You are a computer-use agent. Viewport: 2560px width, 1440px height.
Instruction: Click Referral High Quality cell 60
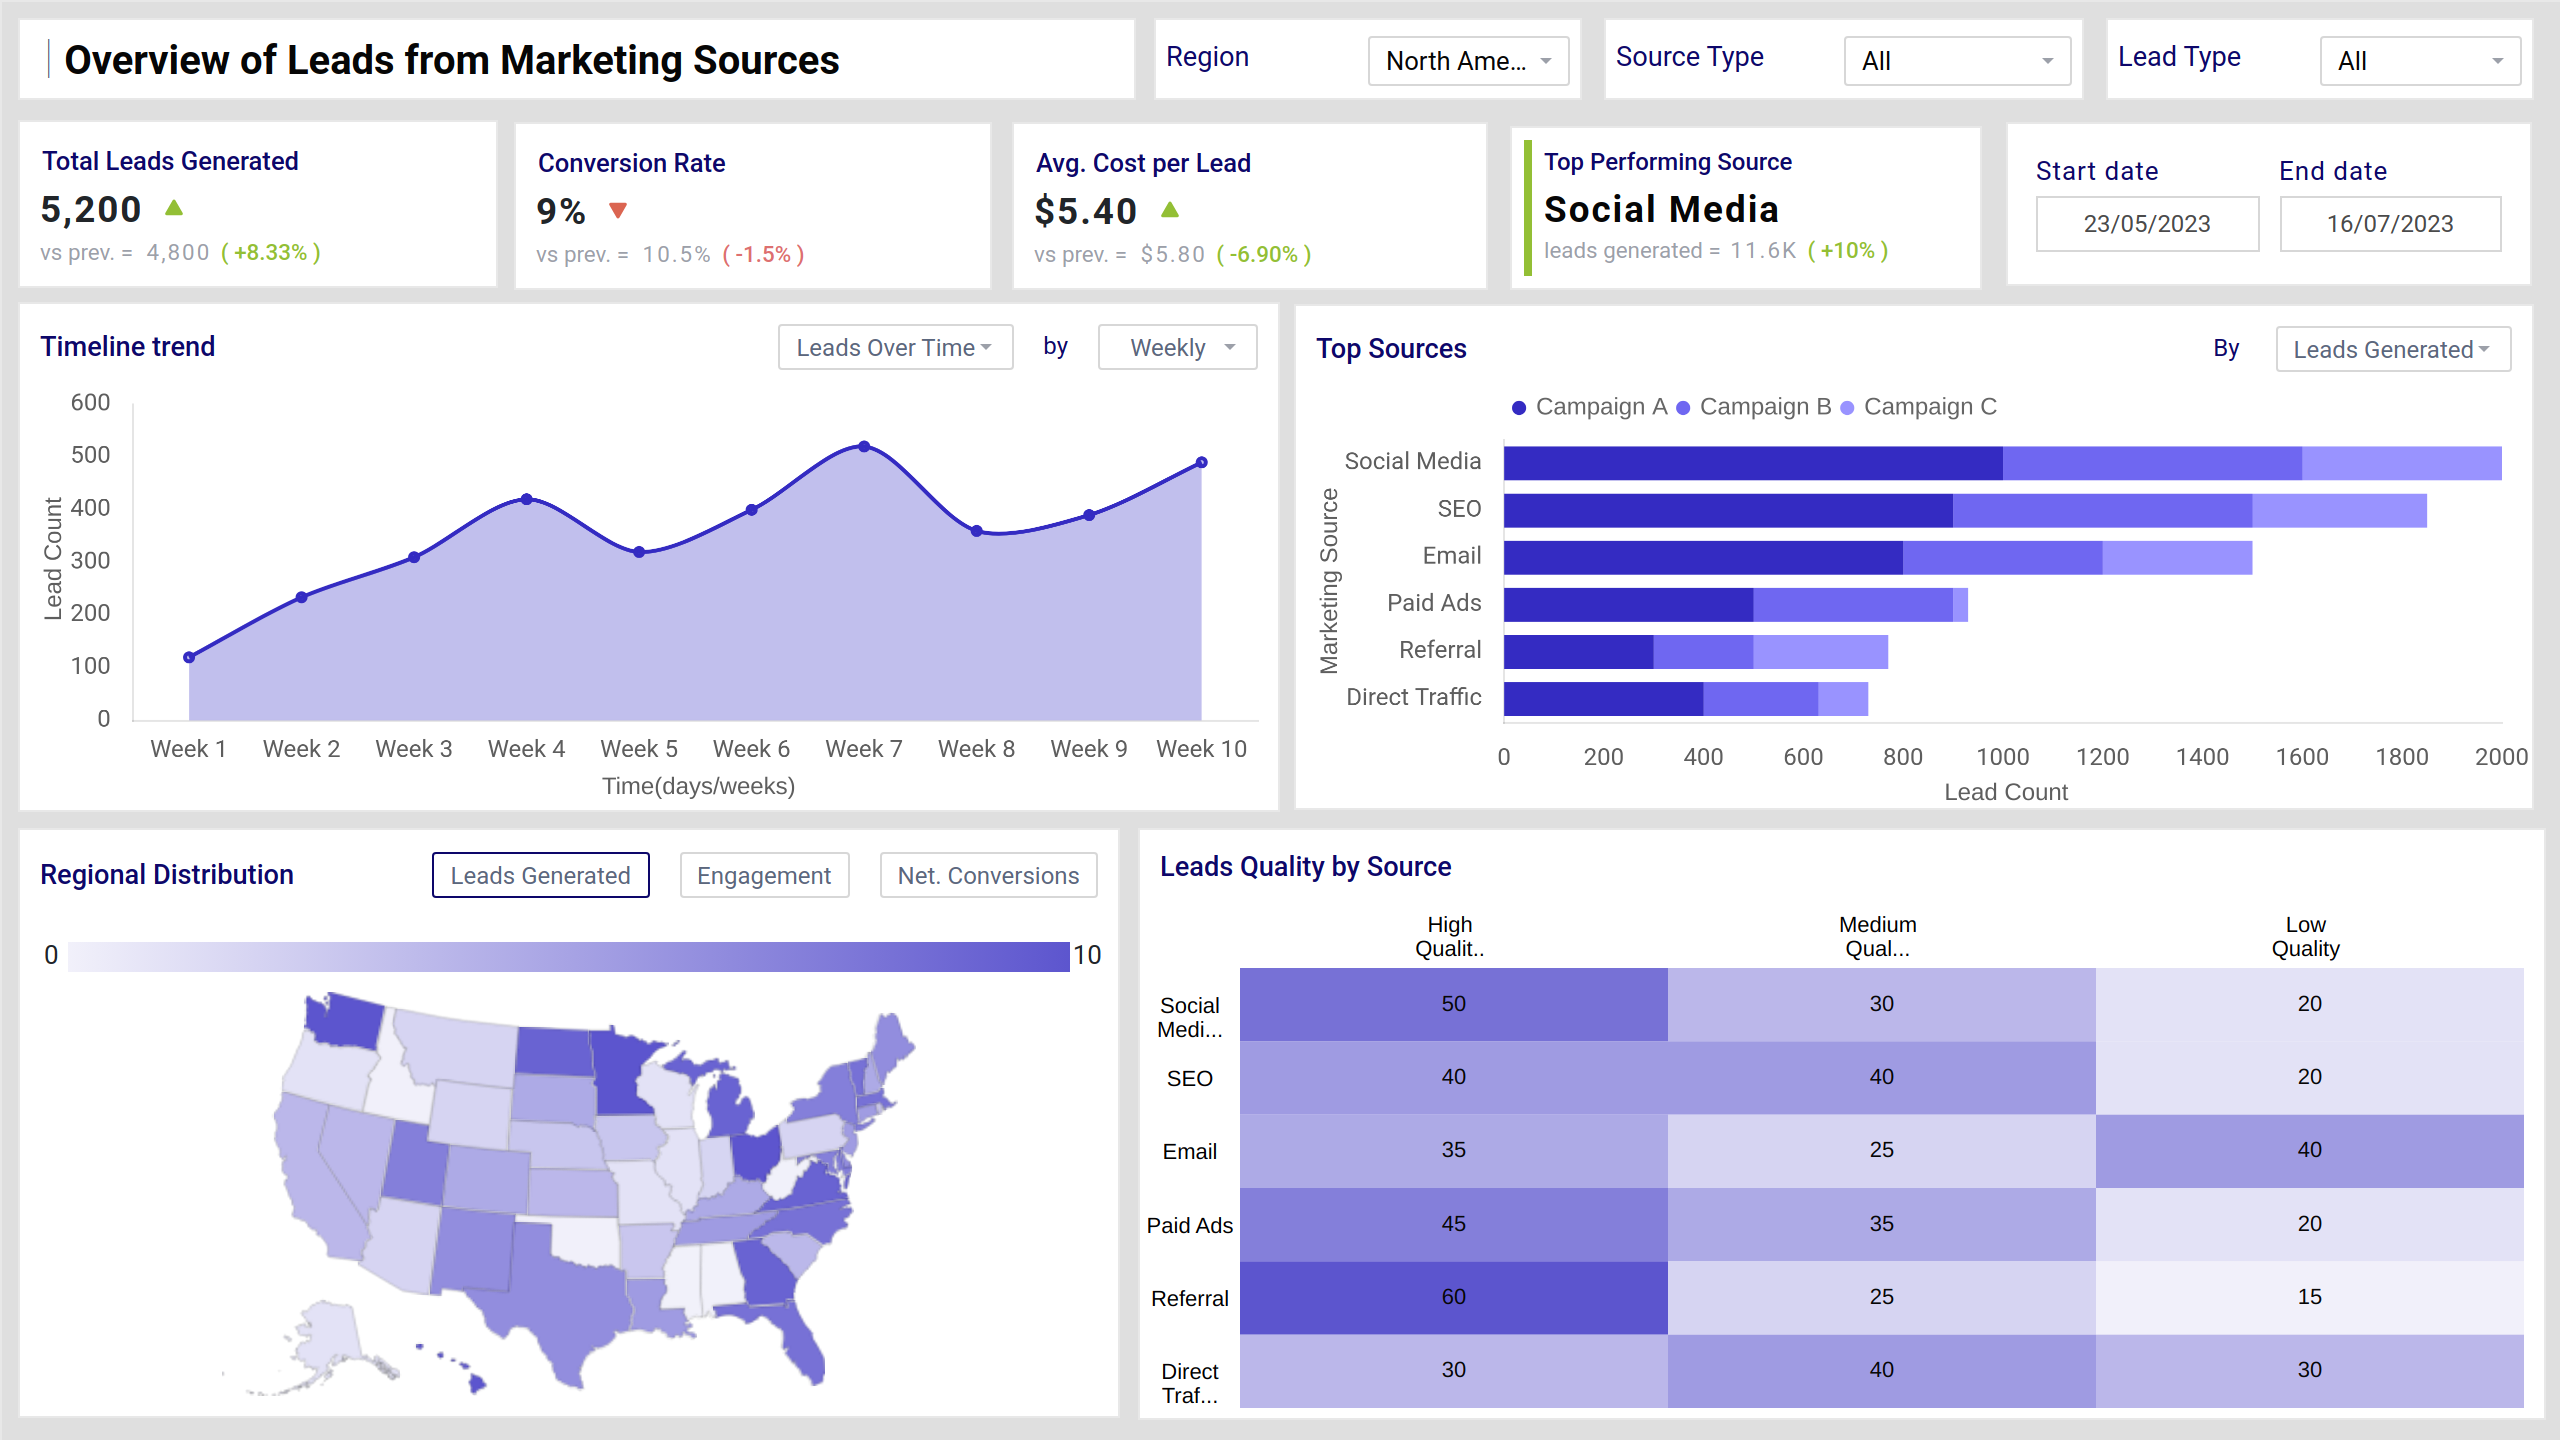[x=1453, y=1297]
